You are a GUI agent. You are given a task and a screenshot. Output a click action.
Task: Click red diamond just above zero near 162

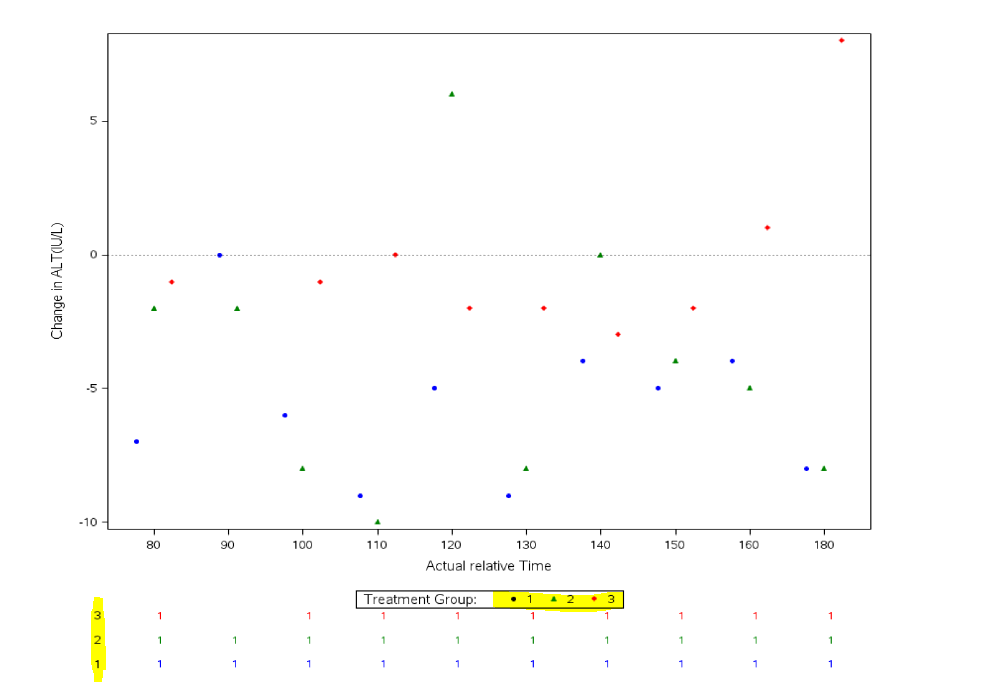pyautogui.click(x=767, y=228)
